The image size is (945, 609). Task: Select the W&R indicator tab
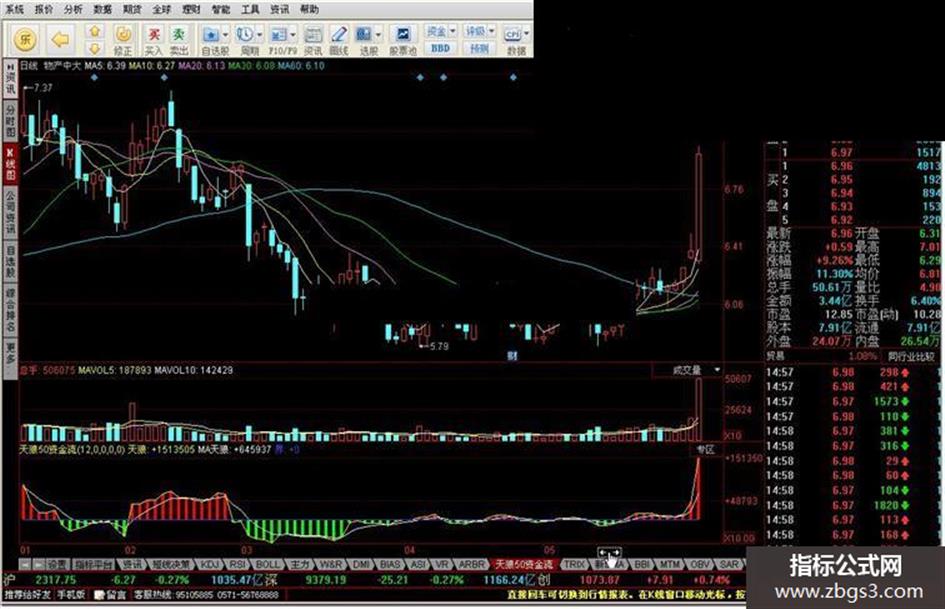pyautogui.click(x=330, y=564)
